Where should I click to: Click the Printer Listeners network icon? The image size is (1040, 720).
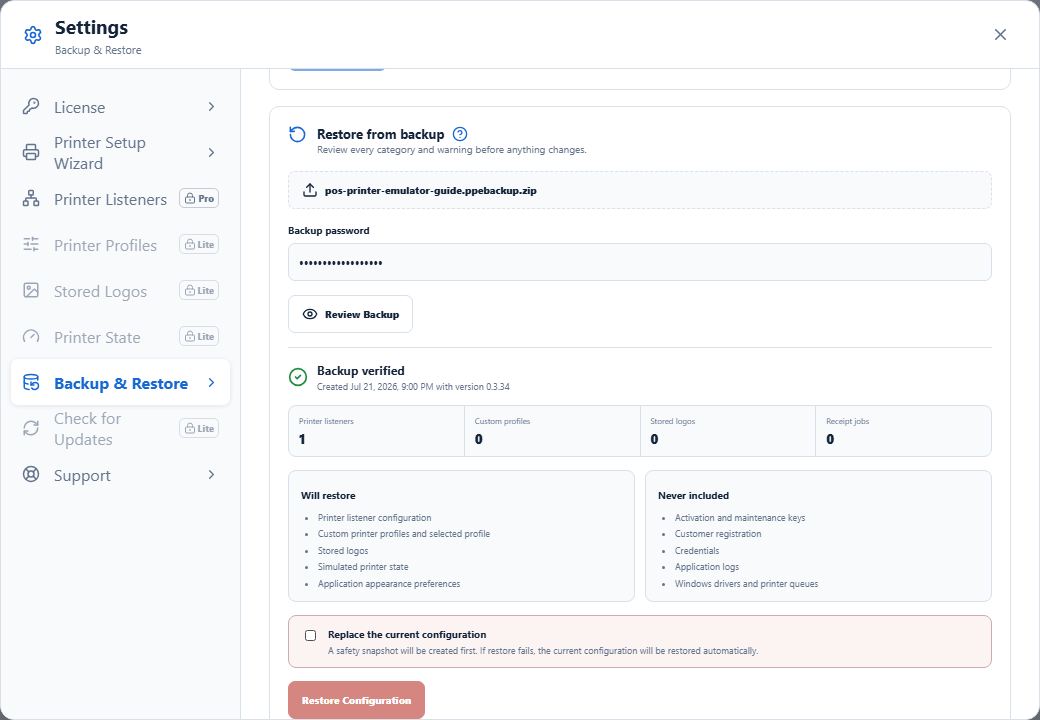tap(31, 199)
